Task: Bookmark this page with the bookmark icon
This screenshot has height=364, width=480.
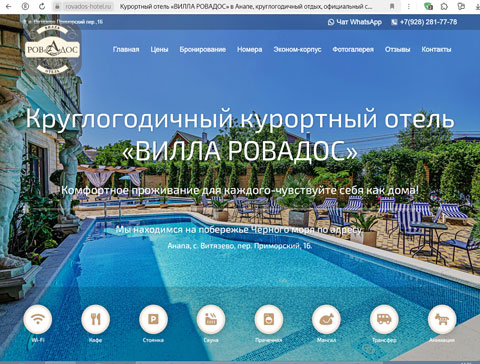Action: pyautogui.click(x=392, y=6)
